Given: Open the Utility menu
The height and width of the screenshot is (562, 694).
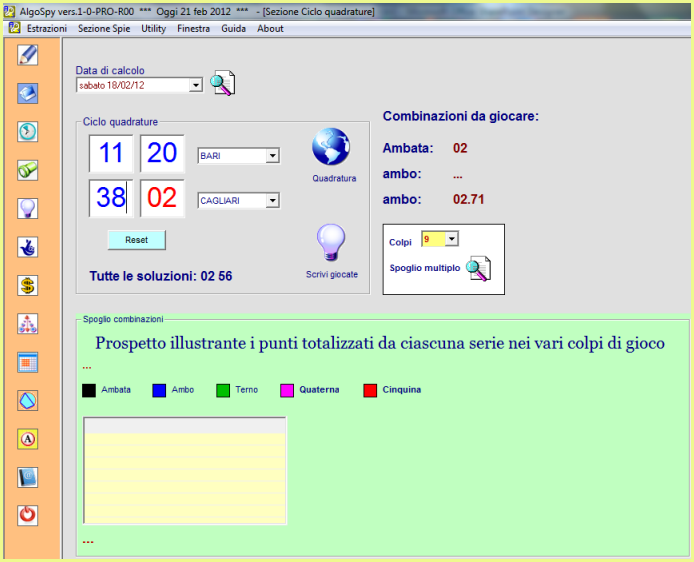Looking at the screenshot, I should click(154, 29).
